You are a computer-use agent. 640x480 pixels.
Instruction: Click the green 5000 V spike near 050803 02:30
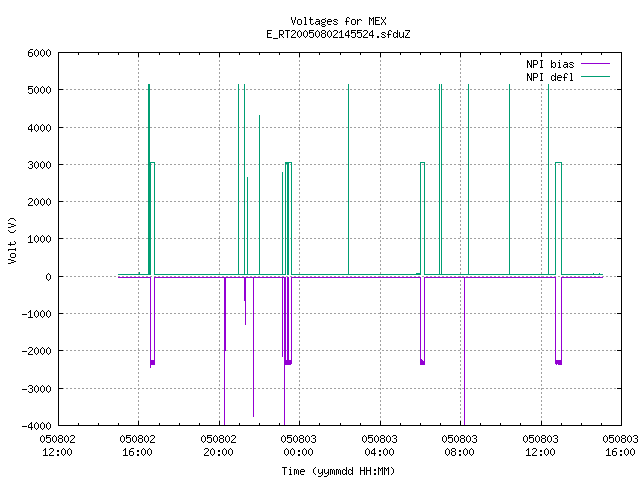[349, 180]
